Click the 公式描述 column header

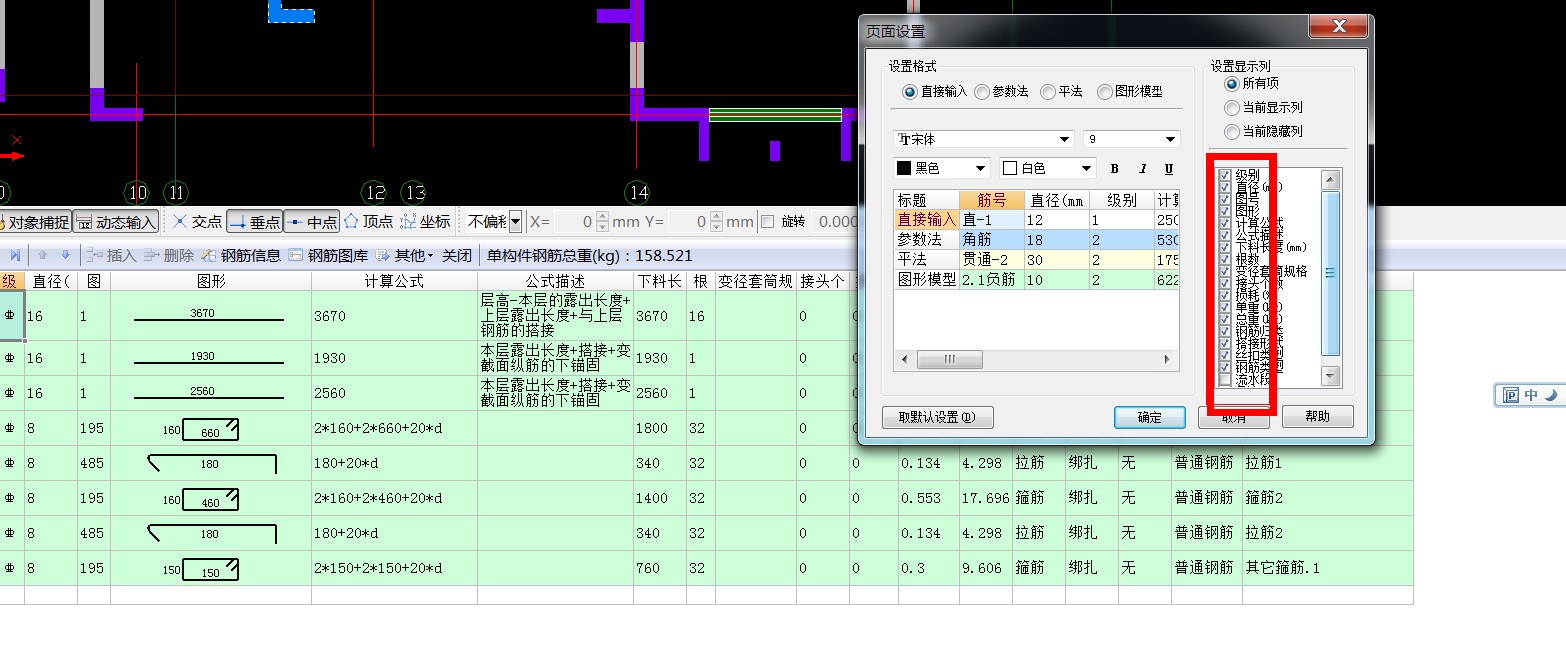click(555, 282)
